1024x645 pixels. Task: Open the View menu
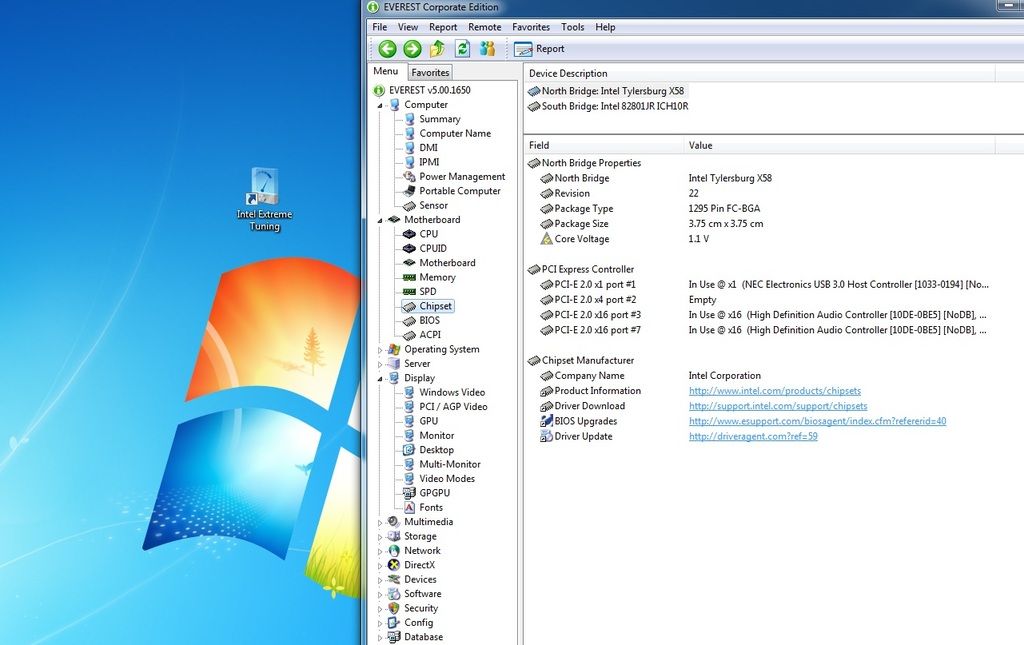pos(408,27)
